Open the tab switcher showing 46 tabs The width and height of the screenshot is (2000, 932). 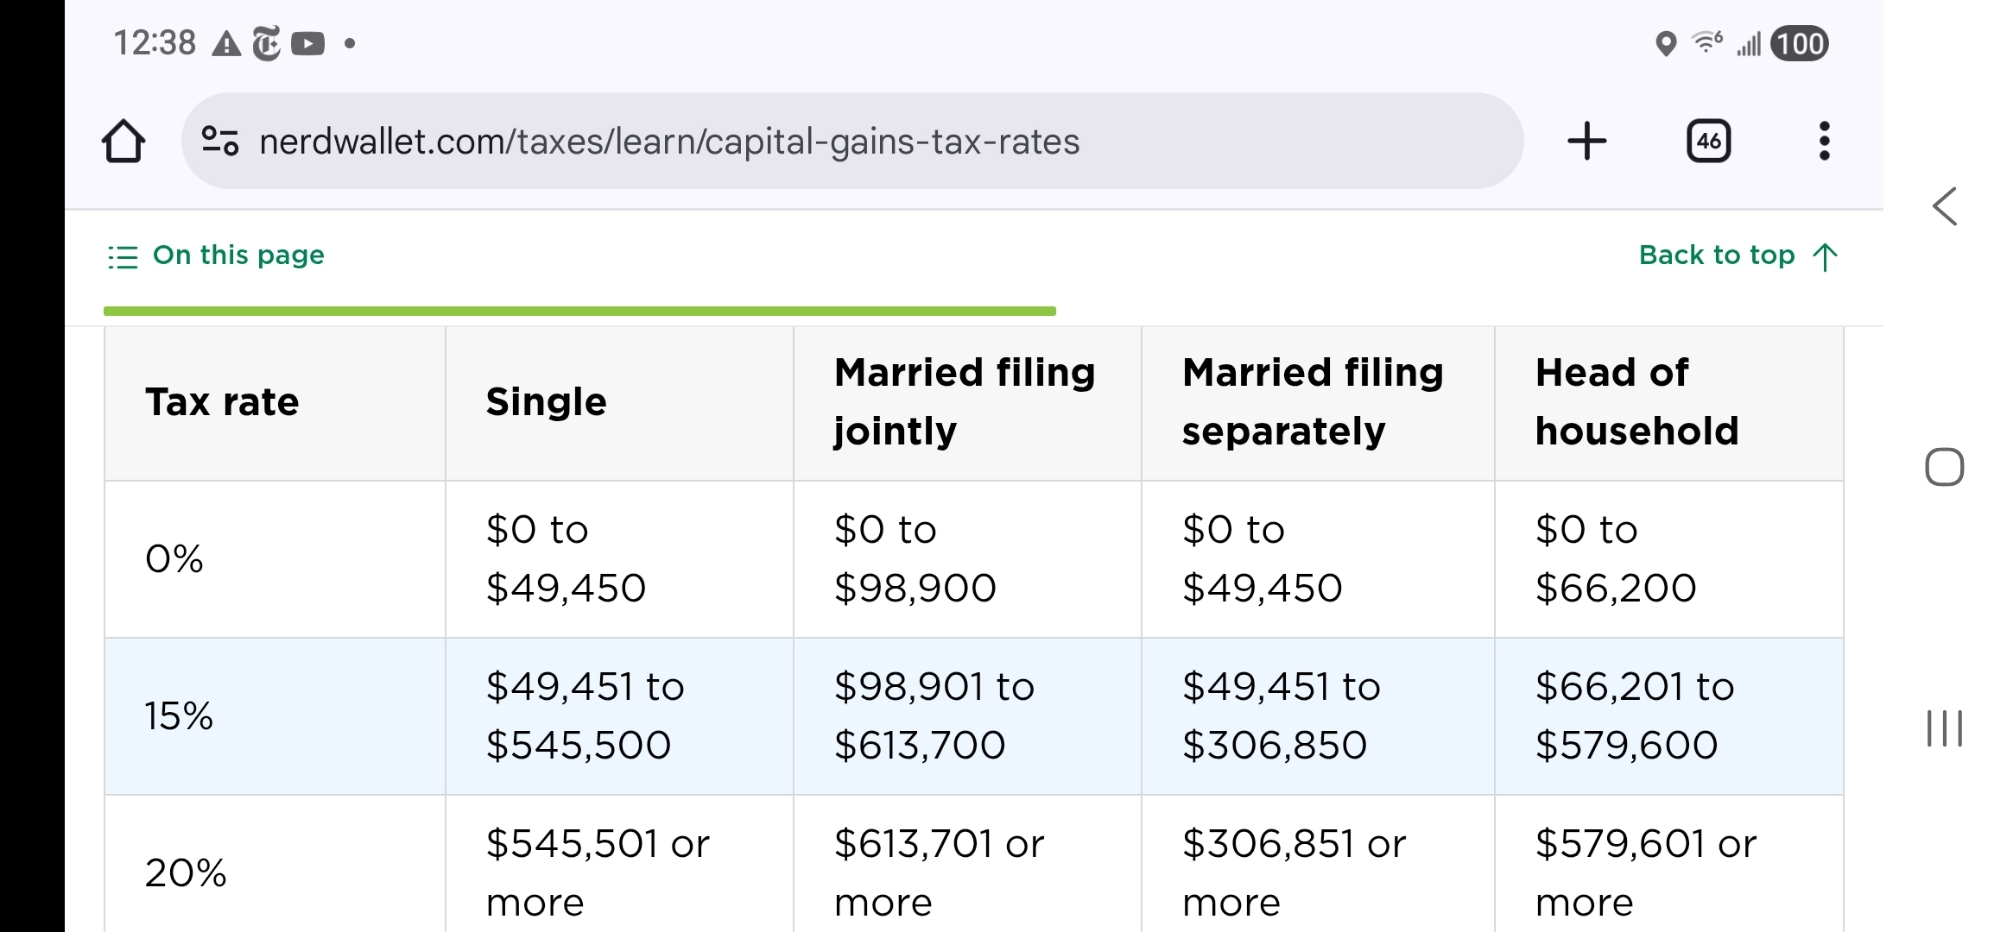point(1708,141)
